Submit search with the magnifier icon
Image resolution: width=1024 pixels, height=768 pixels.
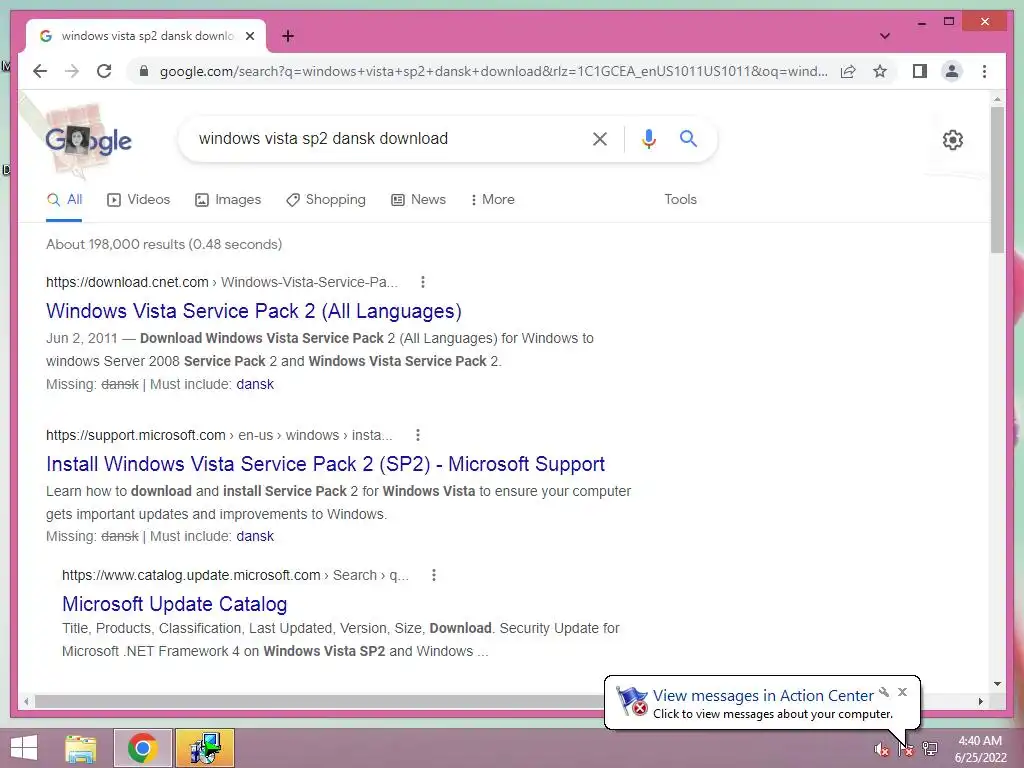coord(688,138)
